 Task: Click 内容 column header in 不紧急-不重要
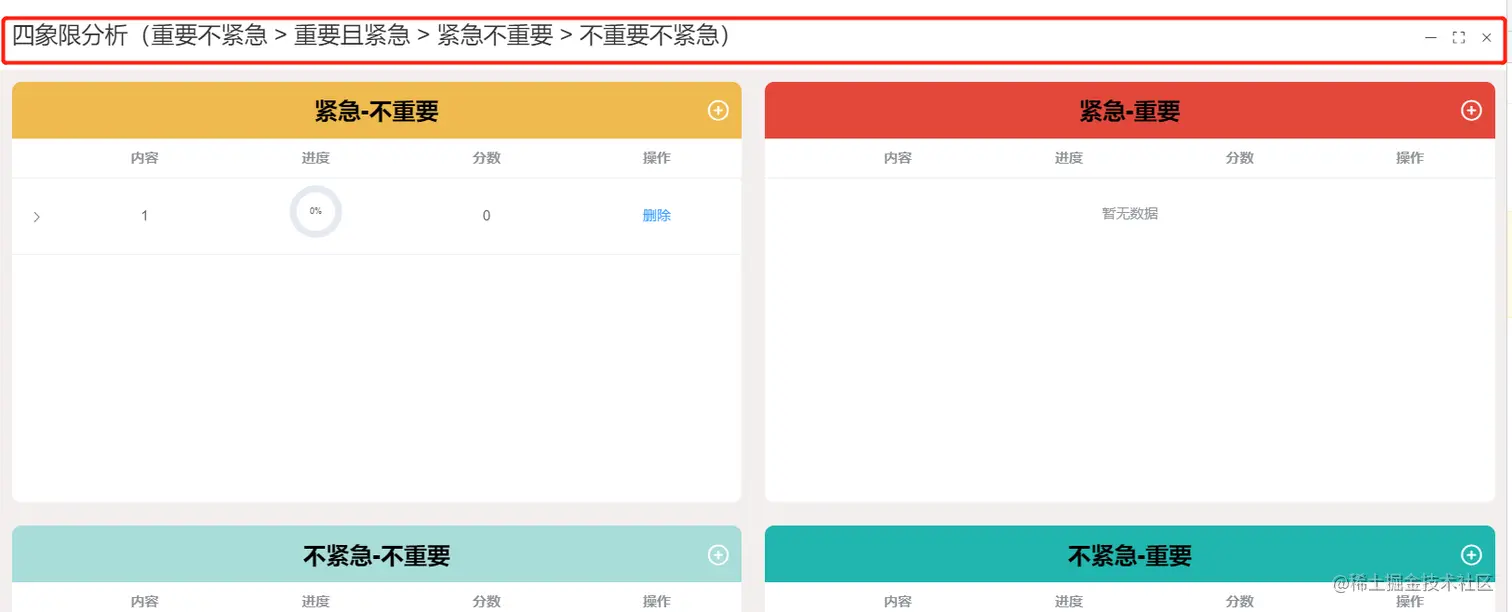[145, 601]
